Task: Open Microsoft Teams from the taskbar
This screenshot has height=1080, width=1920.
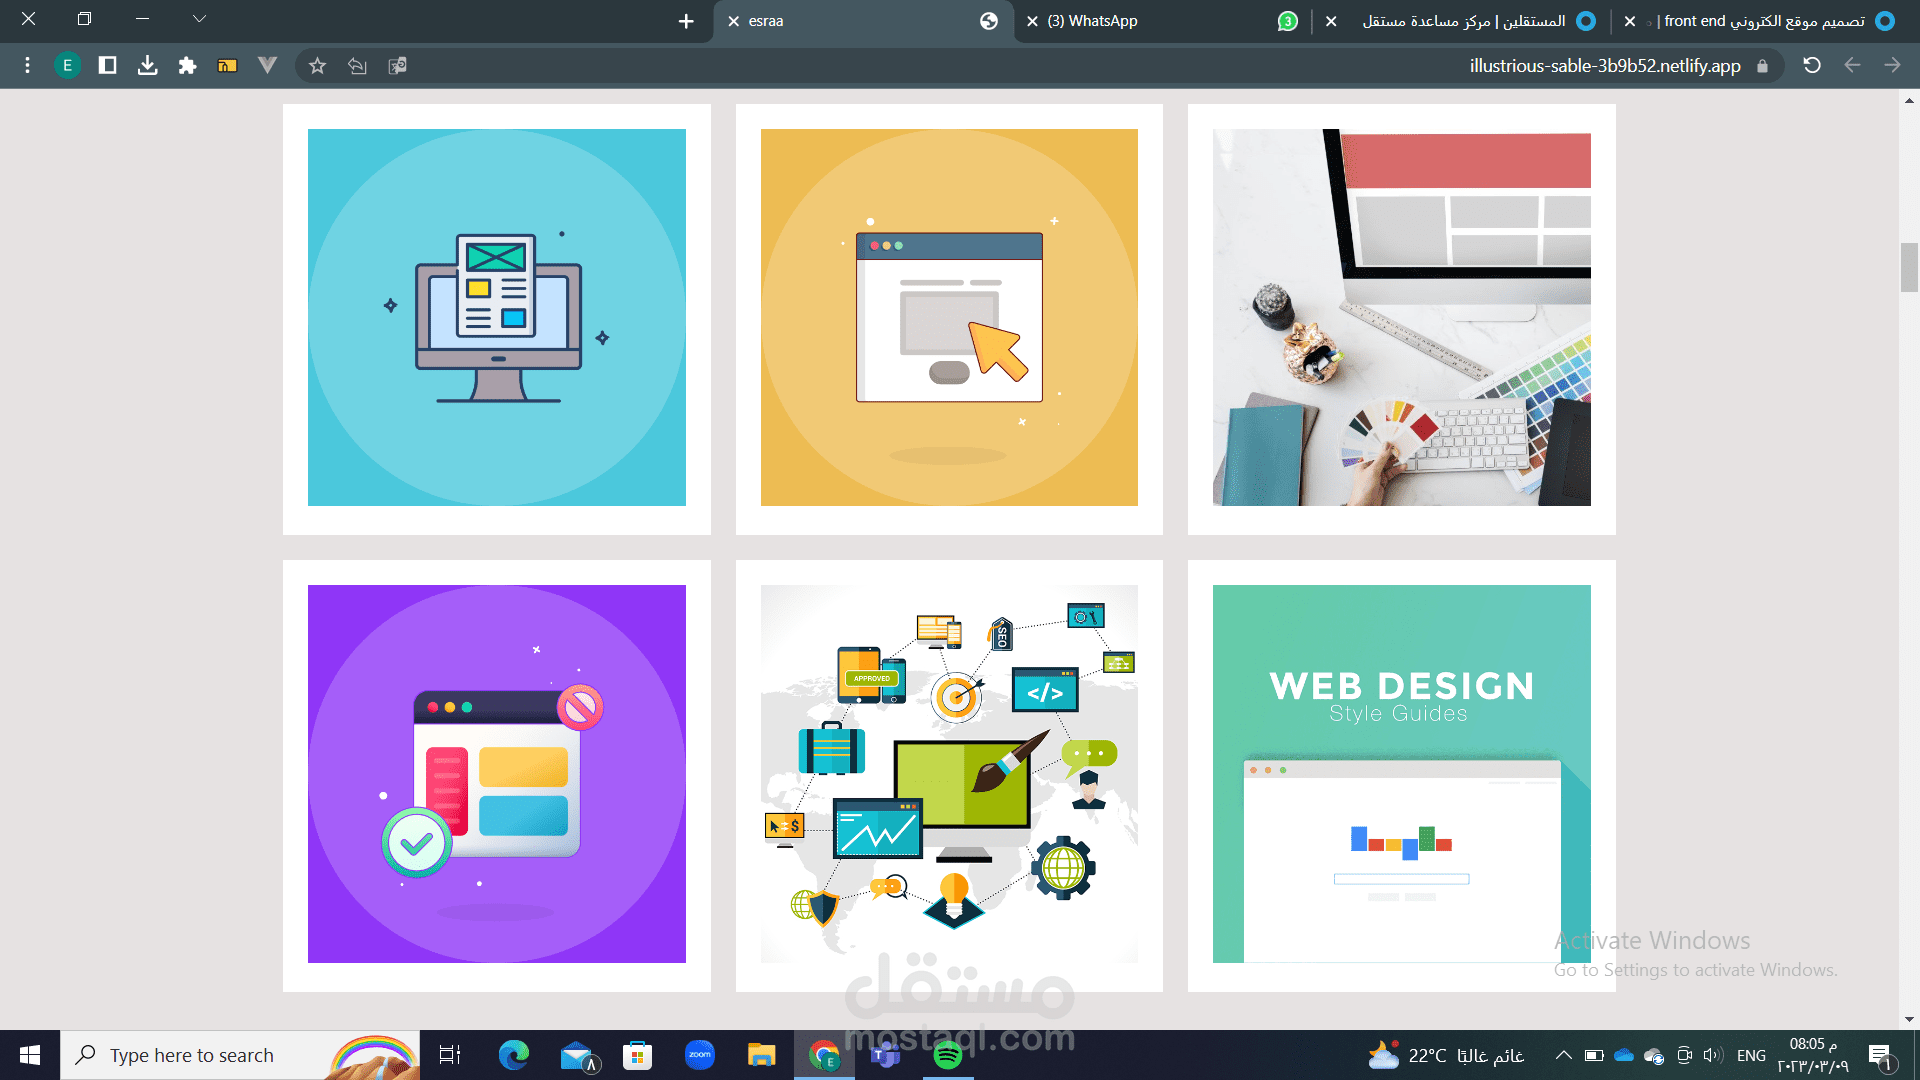Action: (886, 1055)
